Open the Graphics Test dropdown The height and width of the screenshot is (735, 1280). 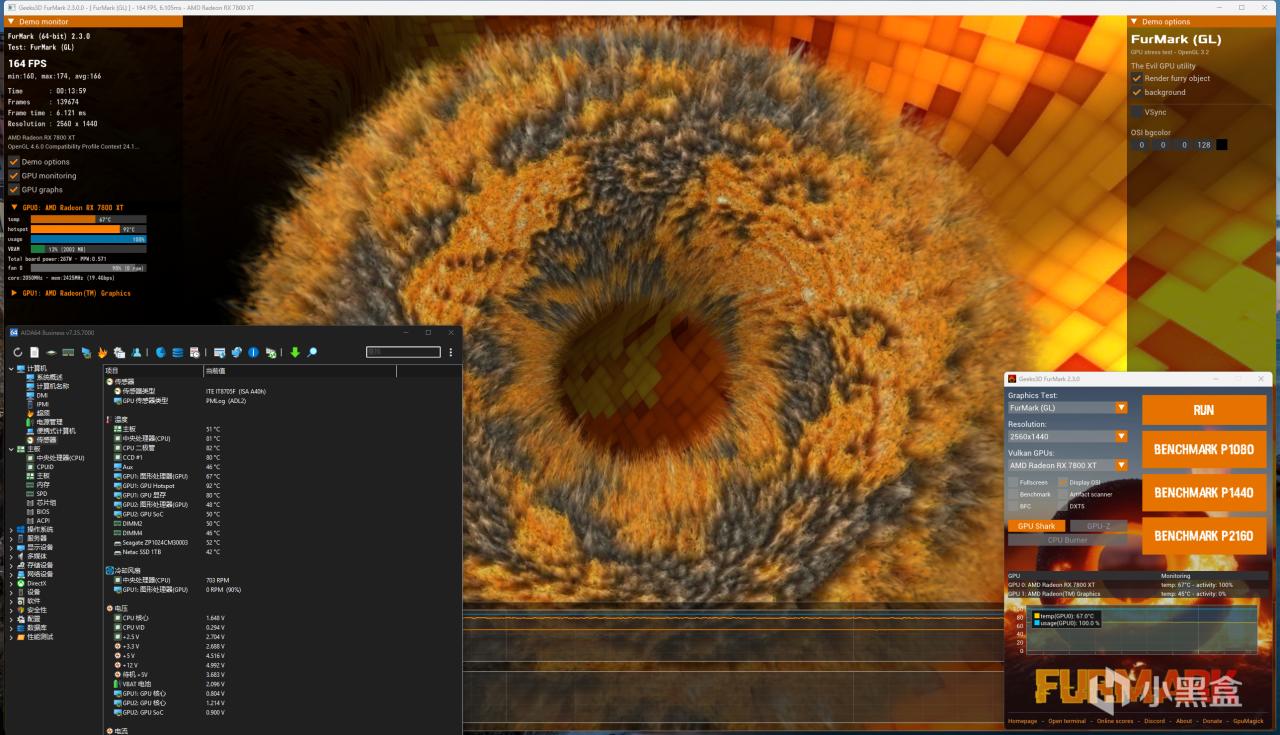click(x=1067, y=407)
